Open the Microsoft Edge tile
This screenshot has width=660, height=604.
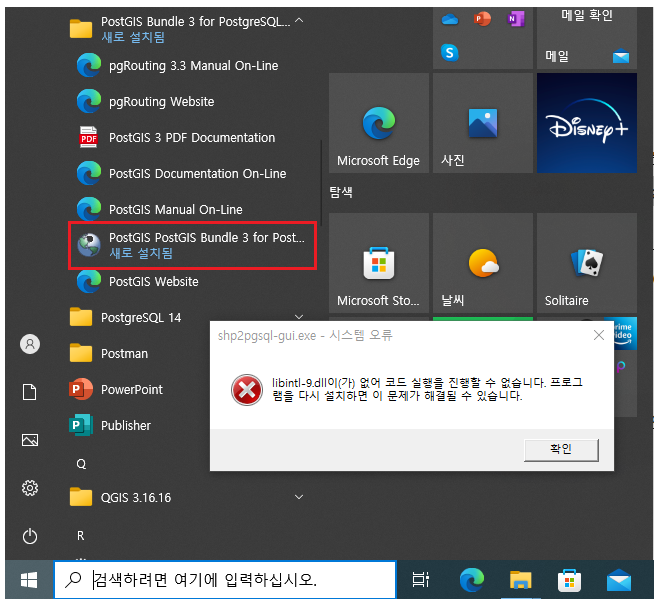pyautogui.click(x=379, y=123)
